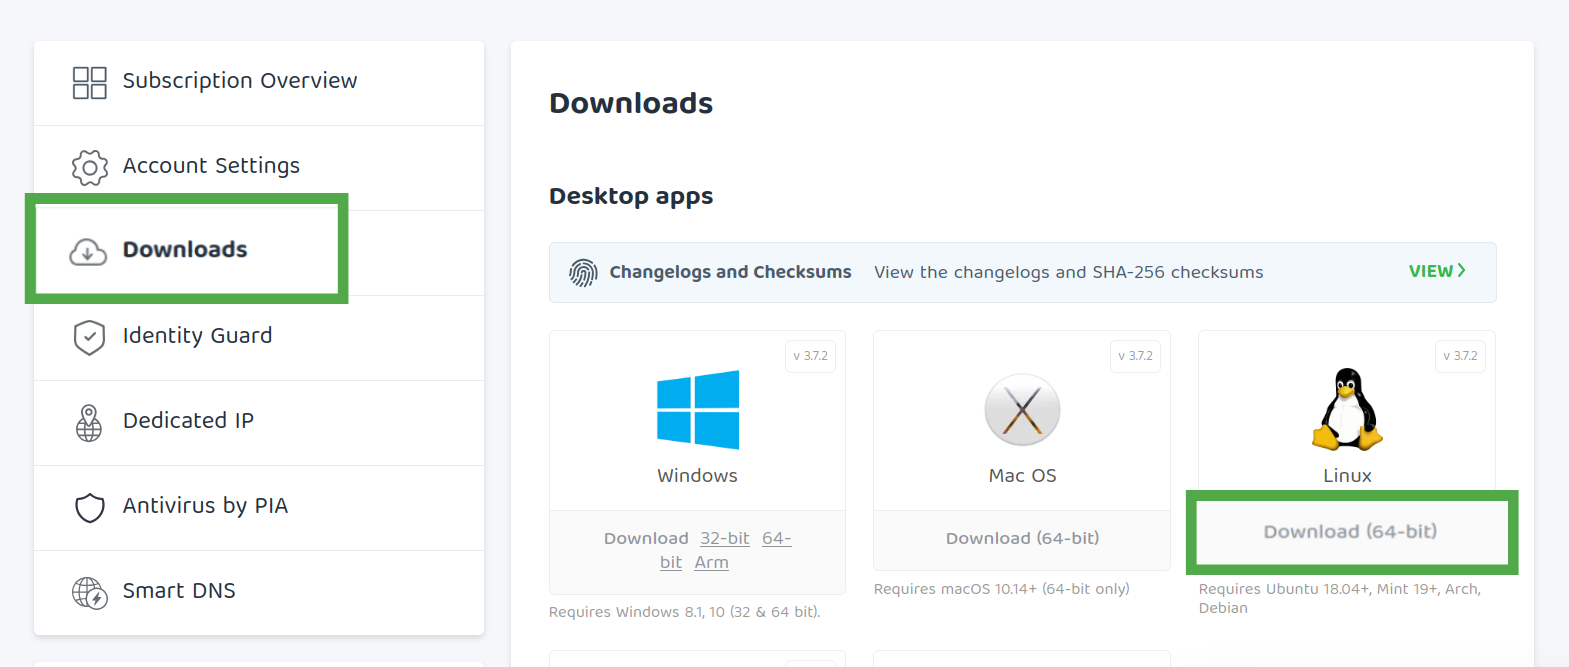
Task: Download the Windows 32-bit installer
Action: click(725, 538)
